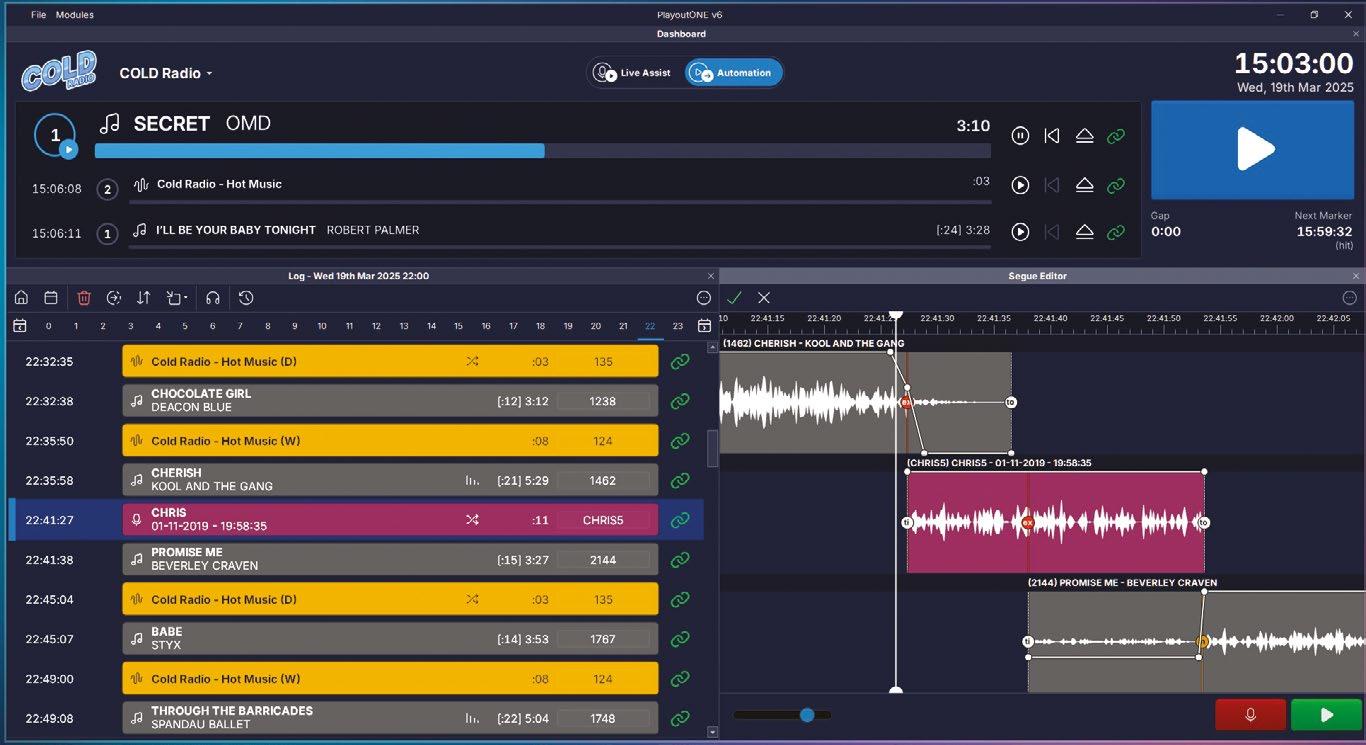The width and height of the screenshot is (1366, 745).
Task: Toggle chain link for CHERISH log row
Action: [x=680, y=481]
